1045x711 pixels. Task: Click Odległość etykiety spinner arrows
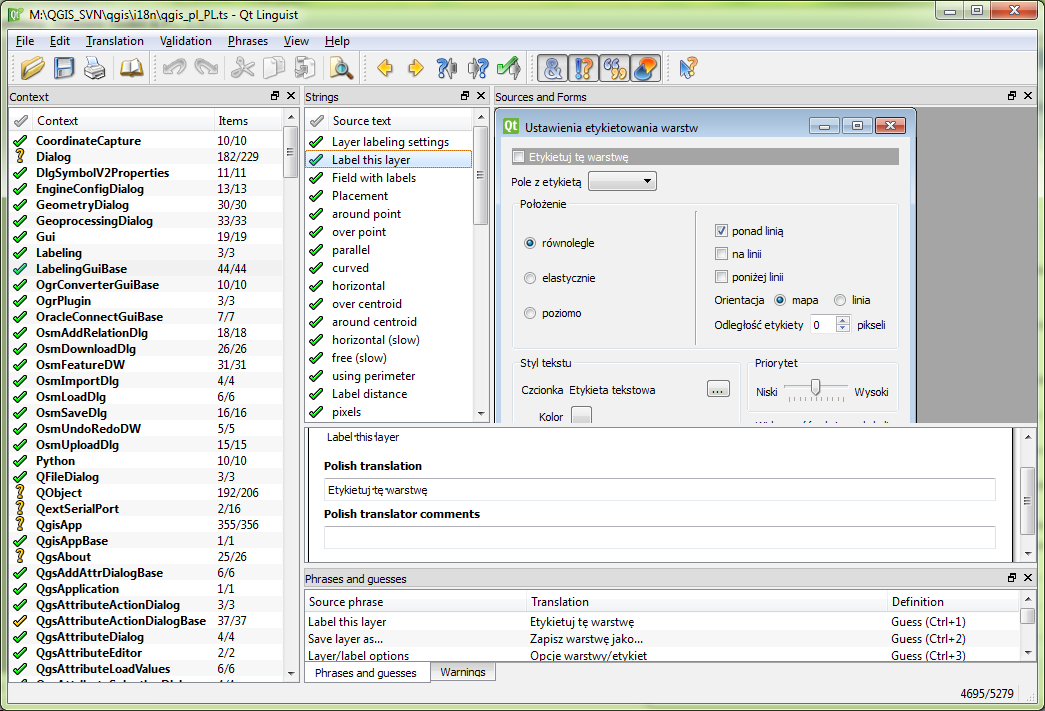(x=843, y=325)
